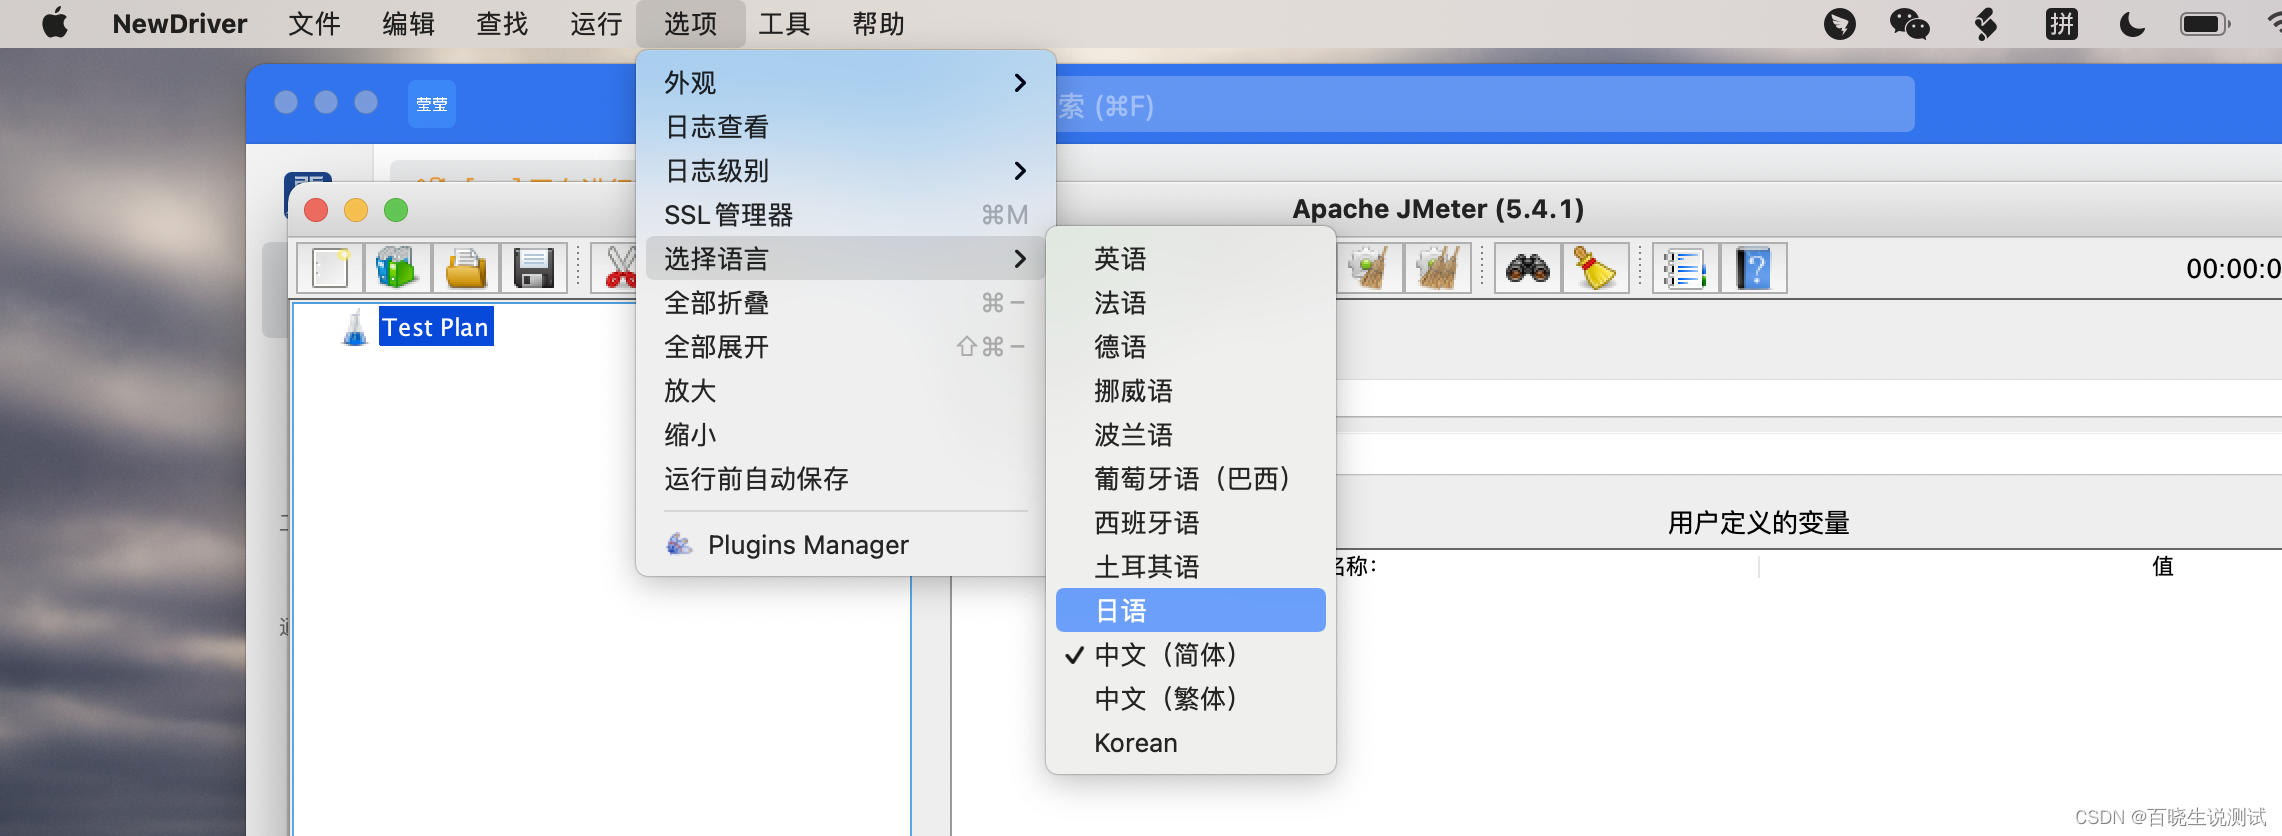
Task: Expand the 外观 submenu
Action: (x=845, y=82)
